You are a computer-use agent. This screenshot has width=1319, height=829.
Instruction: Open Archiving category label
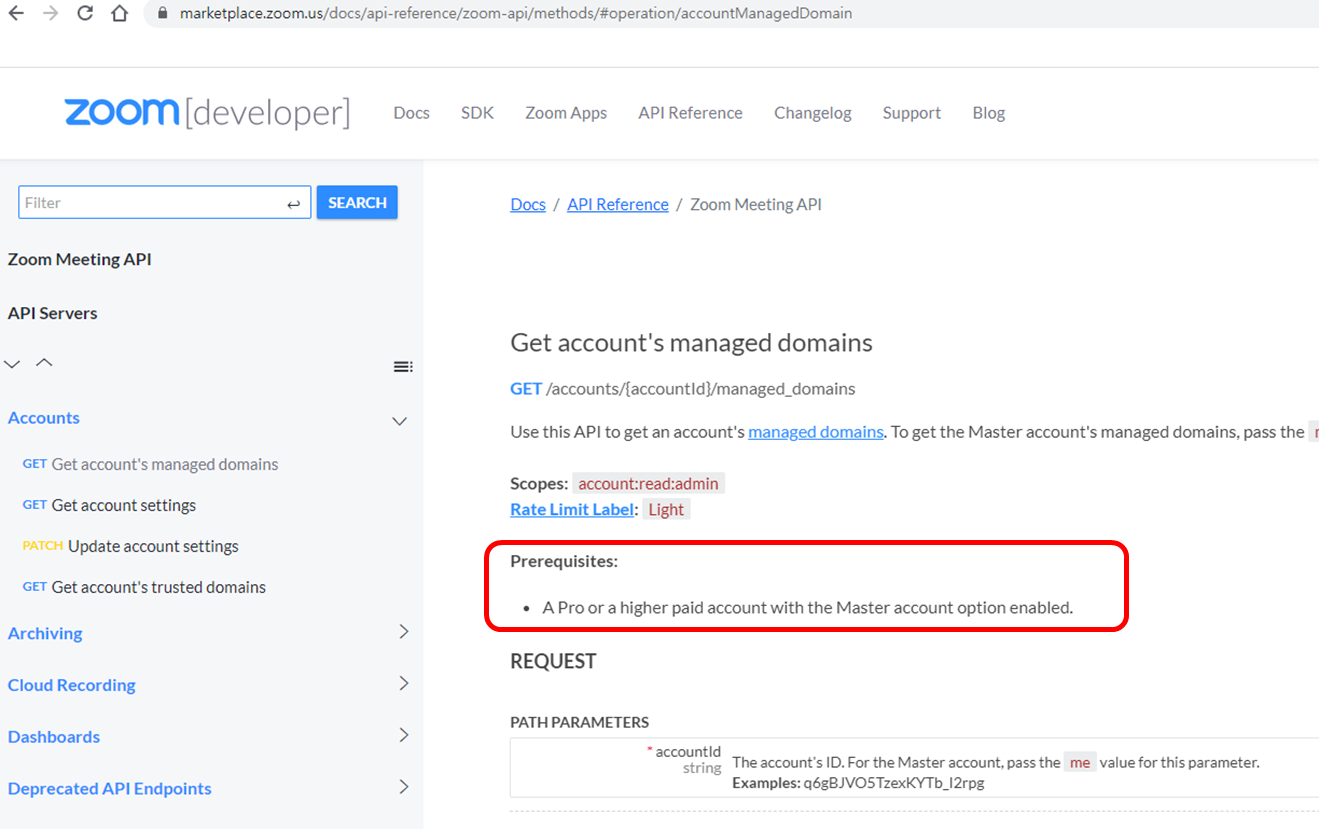tap(45, 633)
